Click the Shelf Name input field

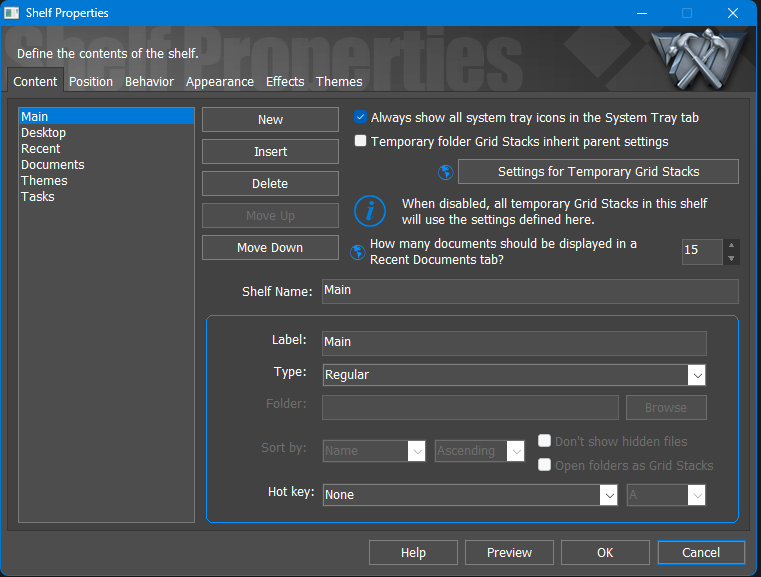coord(530,291)
